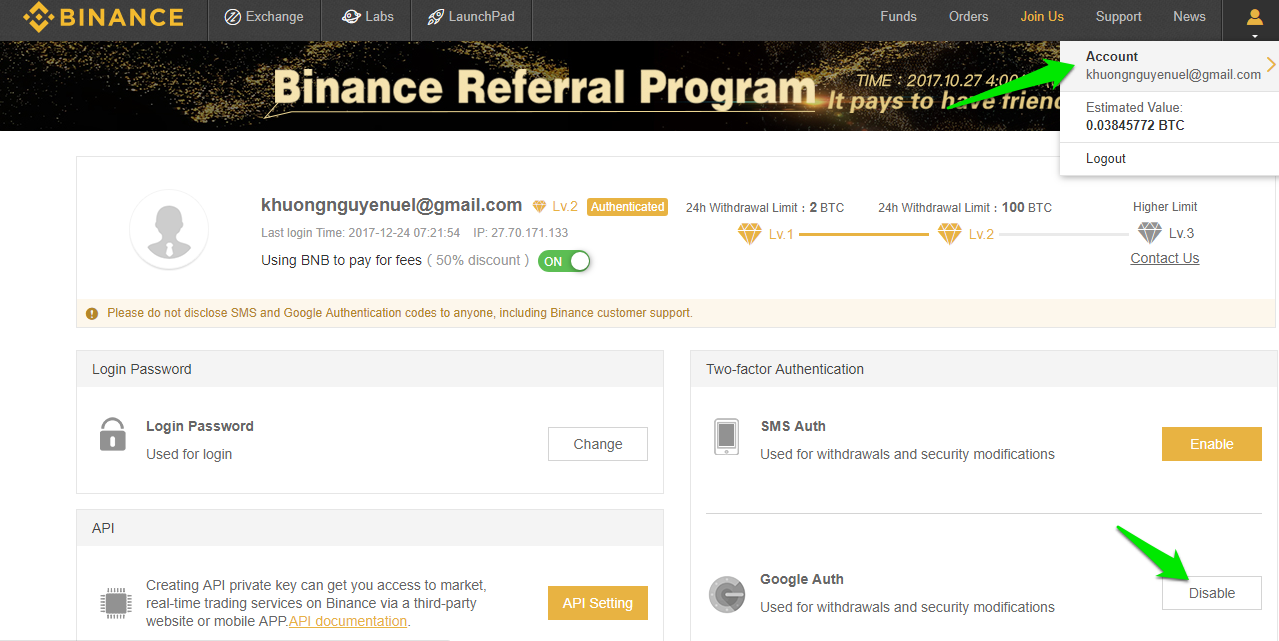Image resolution: width=1279 pixels, height=641 pixels.
Task: Open the Contact Us link
Action: click(1165, 258)
